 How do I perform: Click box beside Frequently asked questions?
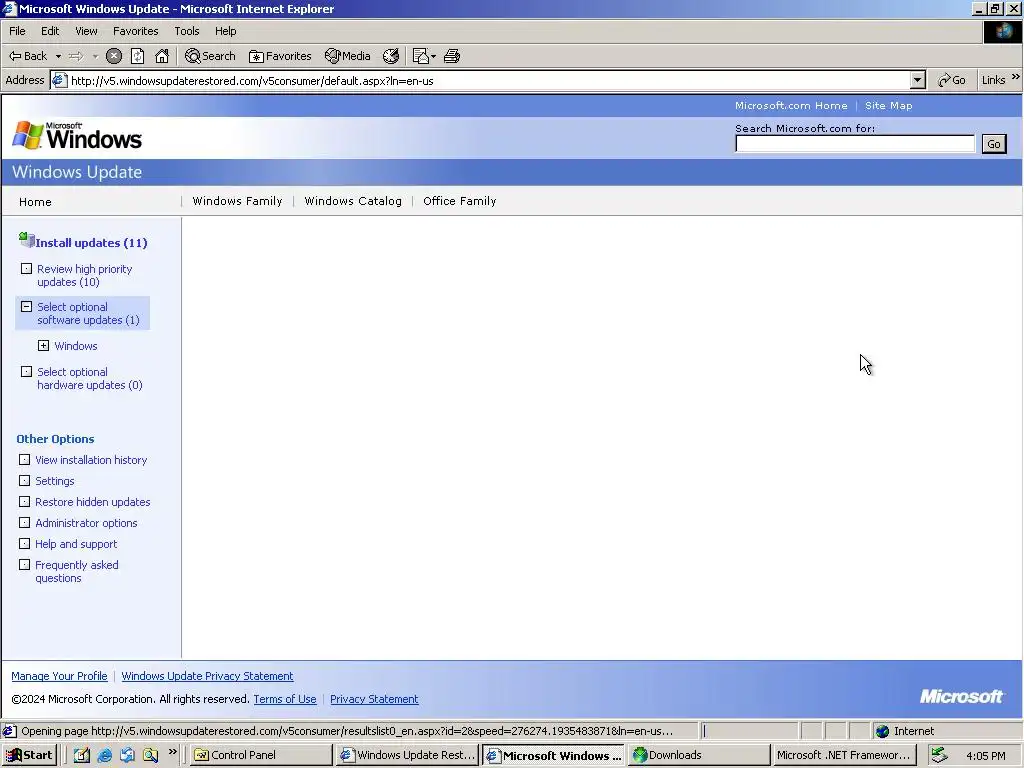(x=24, y=564)
